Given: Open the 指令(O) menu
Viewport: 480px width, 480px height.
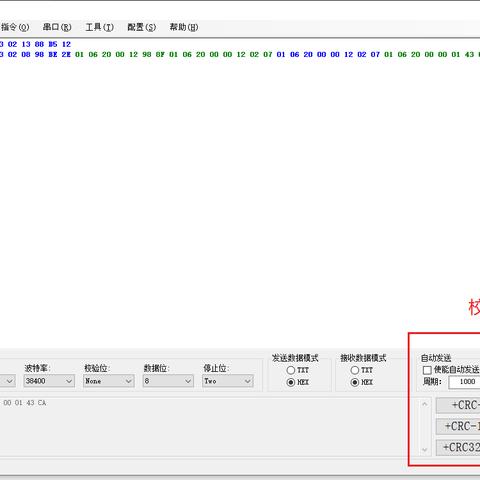Looking at the screenshot, I should [15, 27].
